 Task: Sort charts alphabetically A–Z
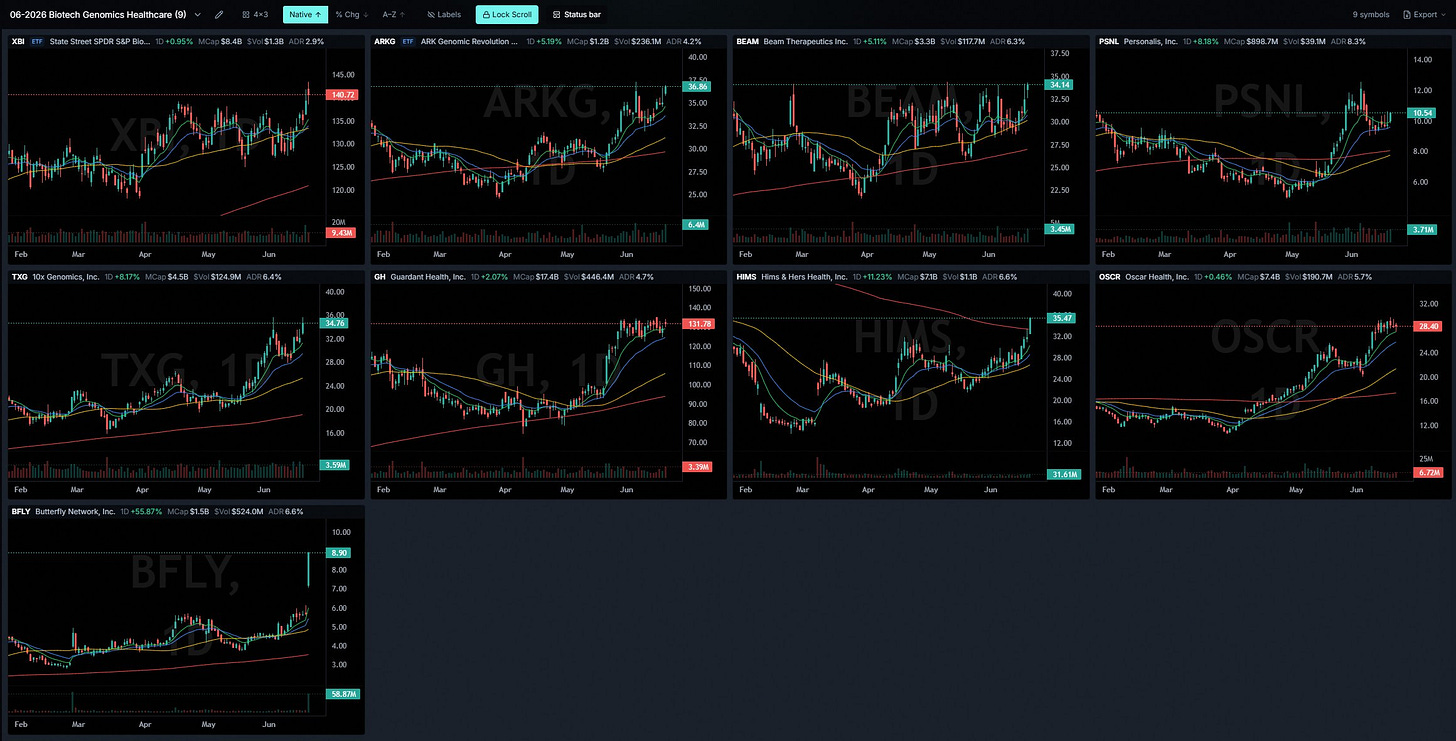coord(394,15)
